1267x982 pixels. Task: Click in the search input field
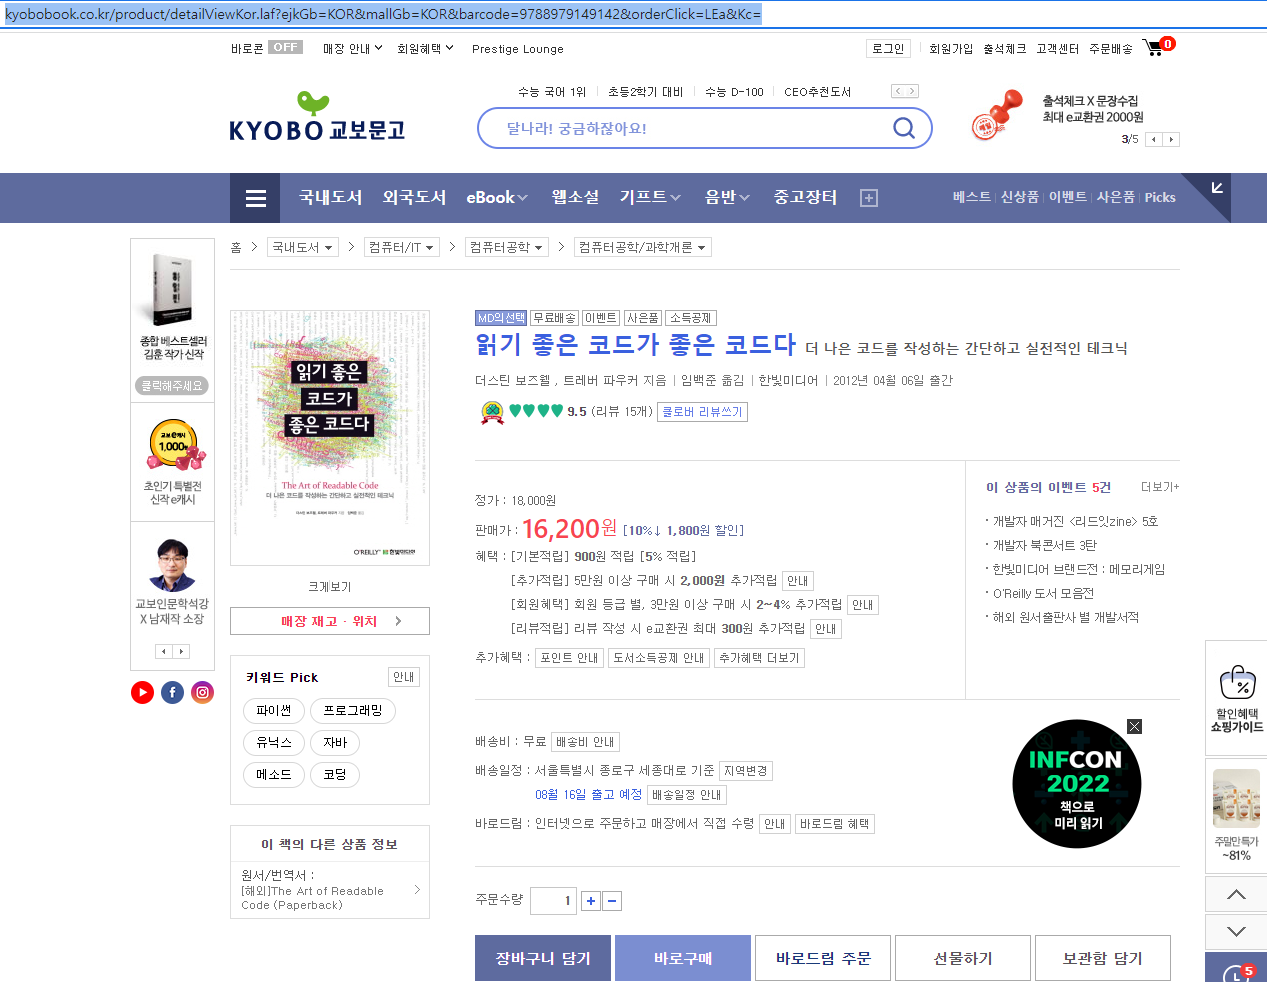click(690, 128)
